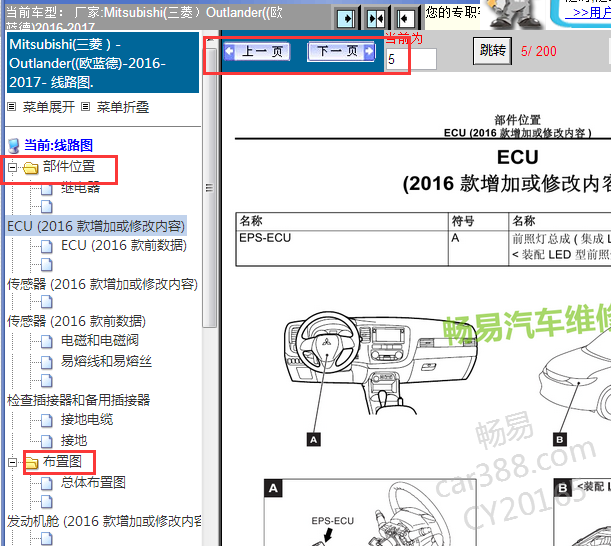Open 检查插接器和备用插接器 tree item
This screenshot has height=546, width=611.
pyautogui.click(x=79, y=400)
